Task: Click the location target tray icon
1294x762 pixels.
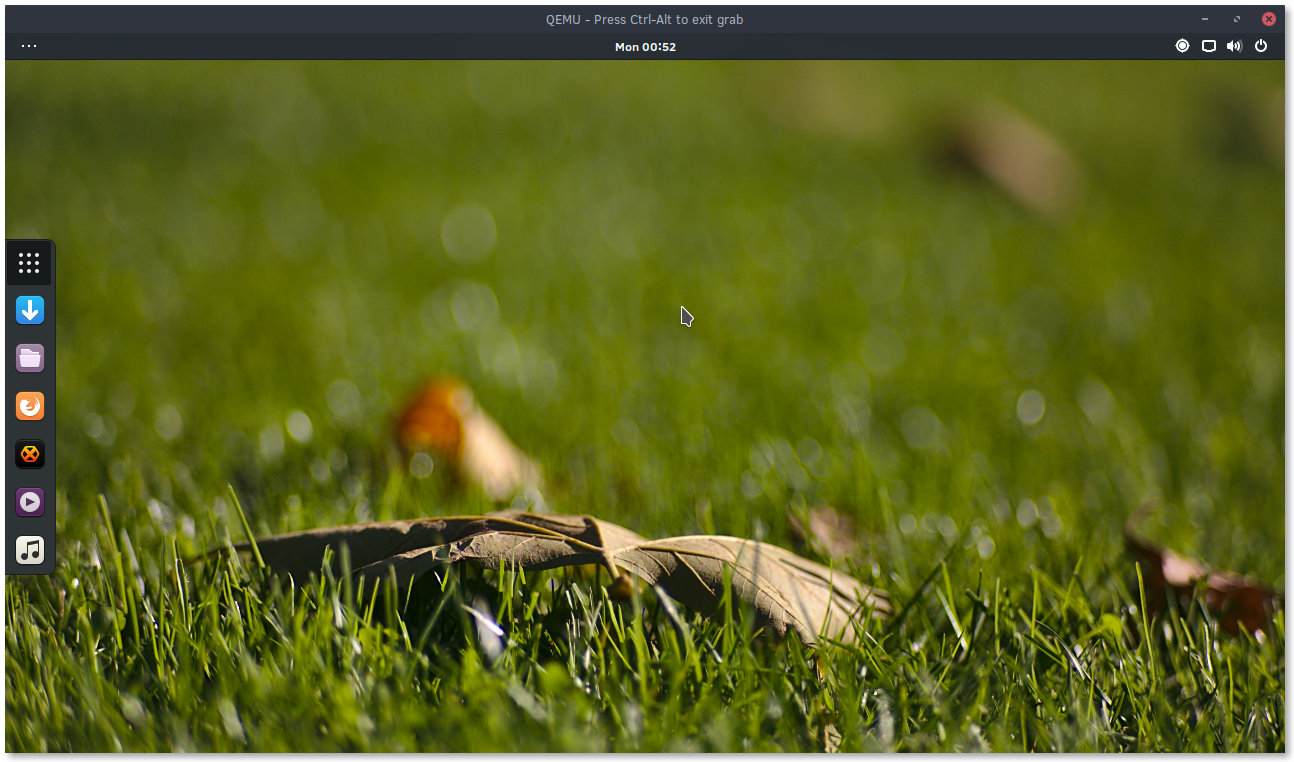Action: tap(1182, 46)
